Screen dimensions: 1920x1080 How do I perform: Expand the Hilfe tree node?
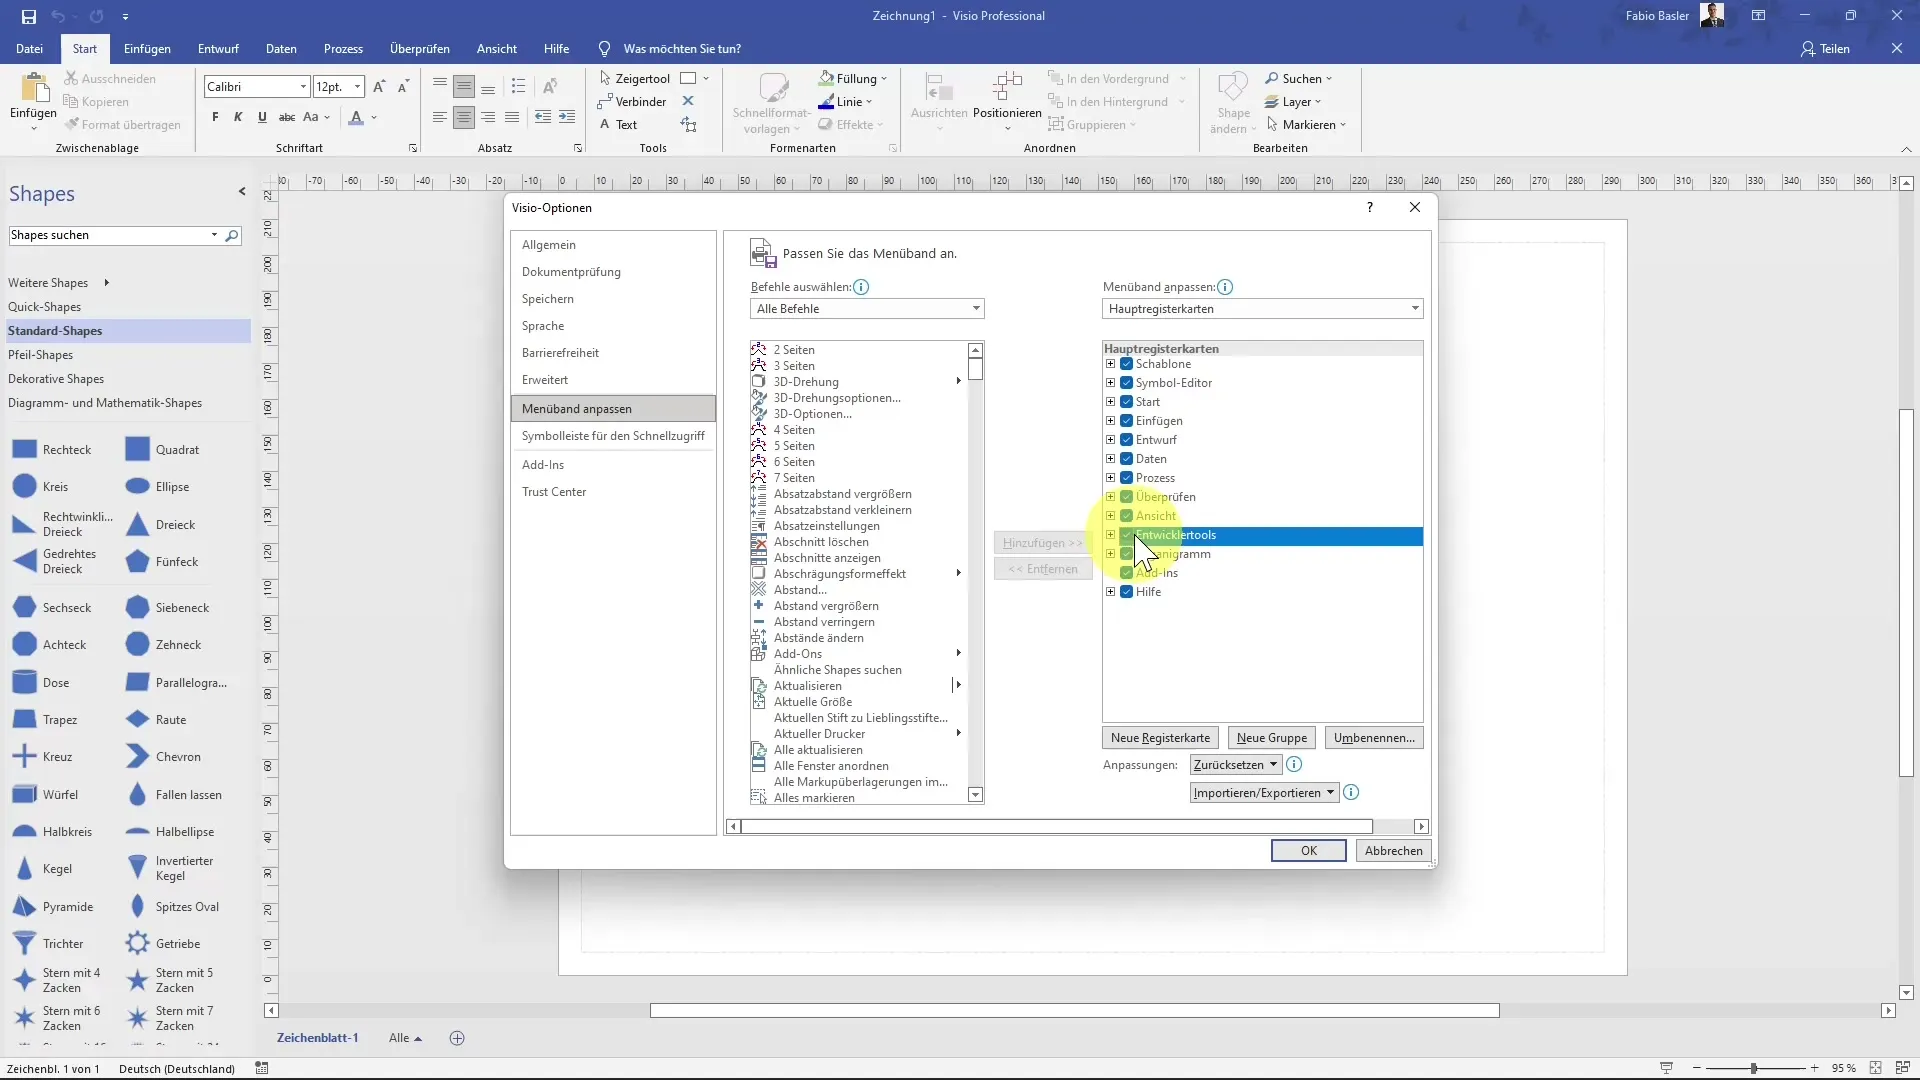(1110, 592)
